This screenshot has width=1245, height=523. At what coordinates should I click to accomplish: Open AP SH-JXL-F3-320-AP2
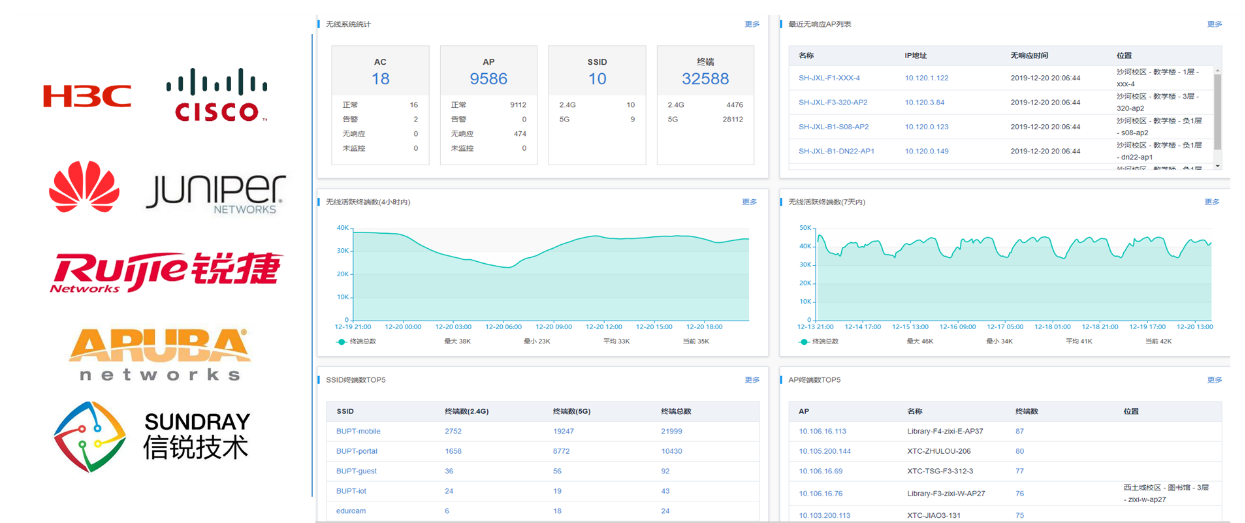832,102
